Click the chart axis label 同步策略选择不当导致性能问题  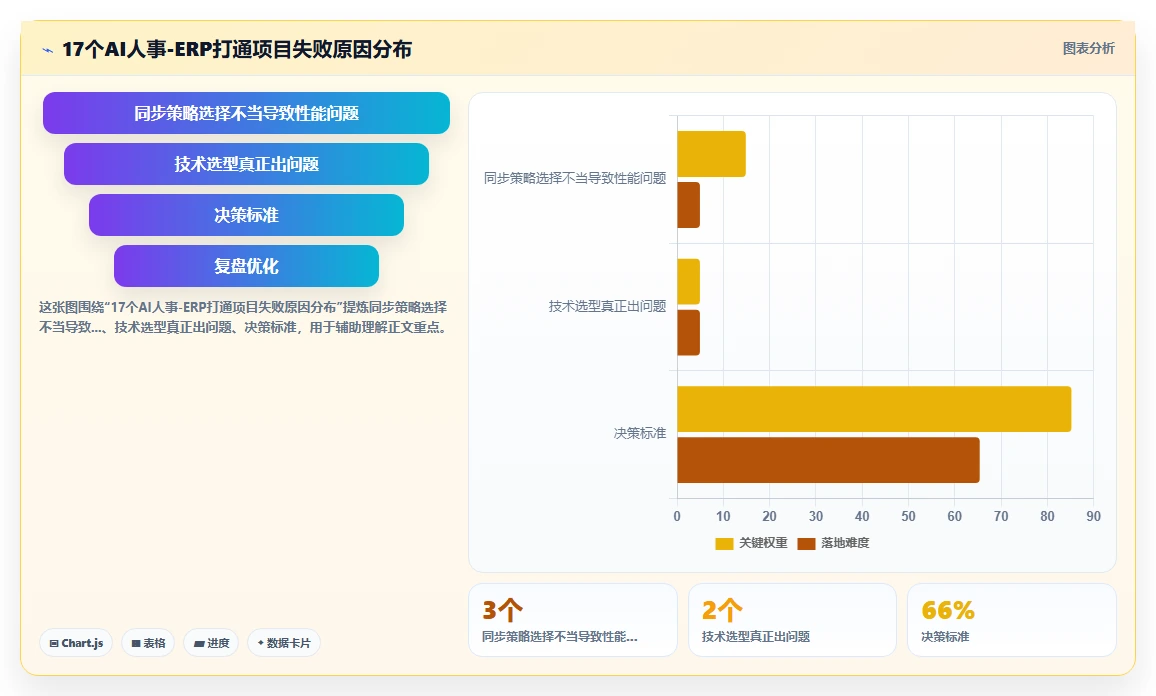[575, 178]
